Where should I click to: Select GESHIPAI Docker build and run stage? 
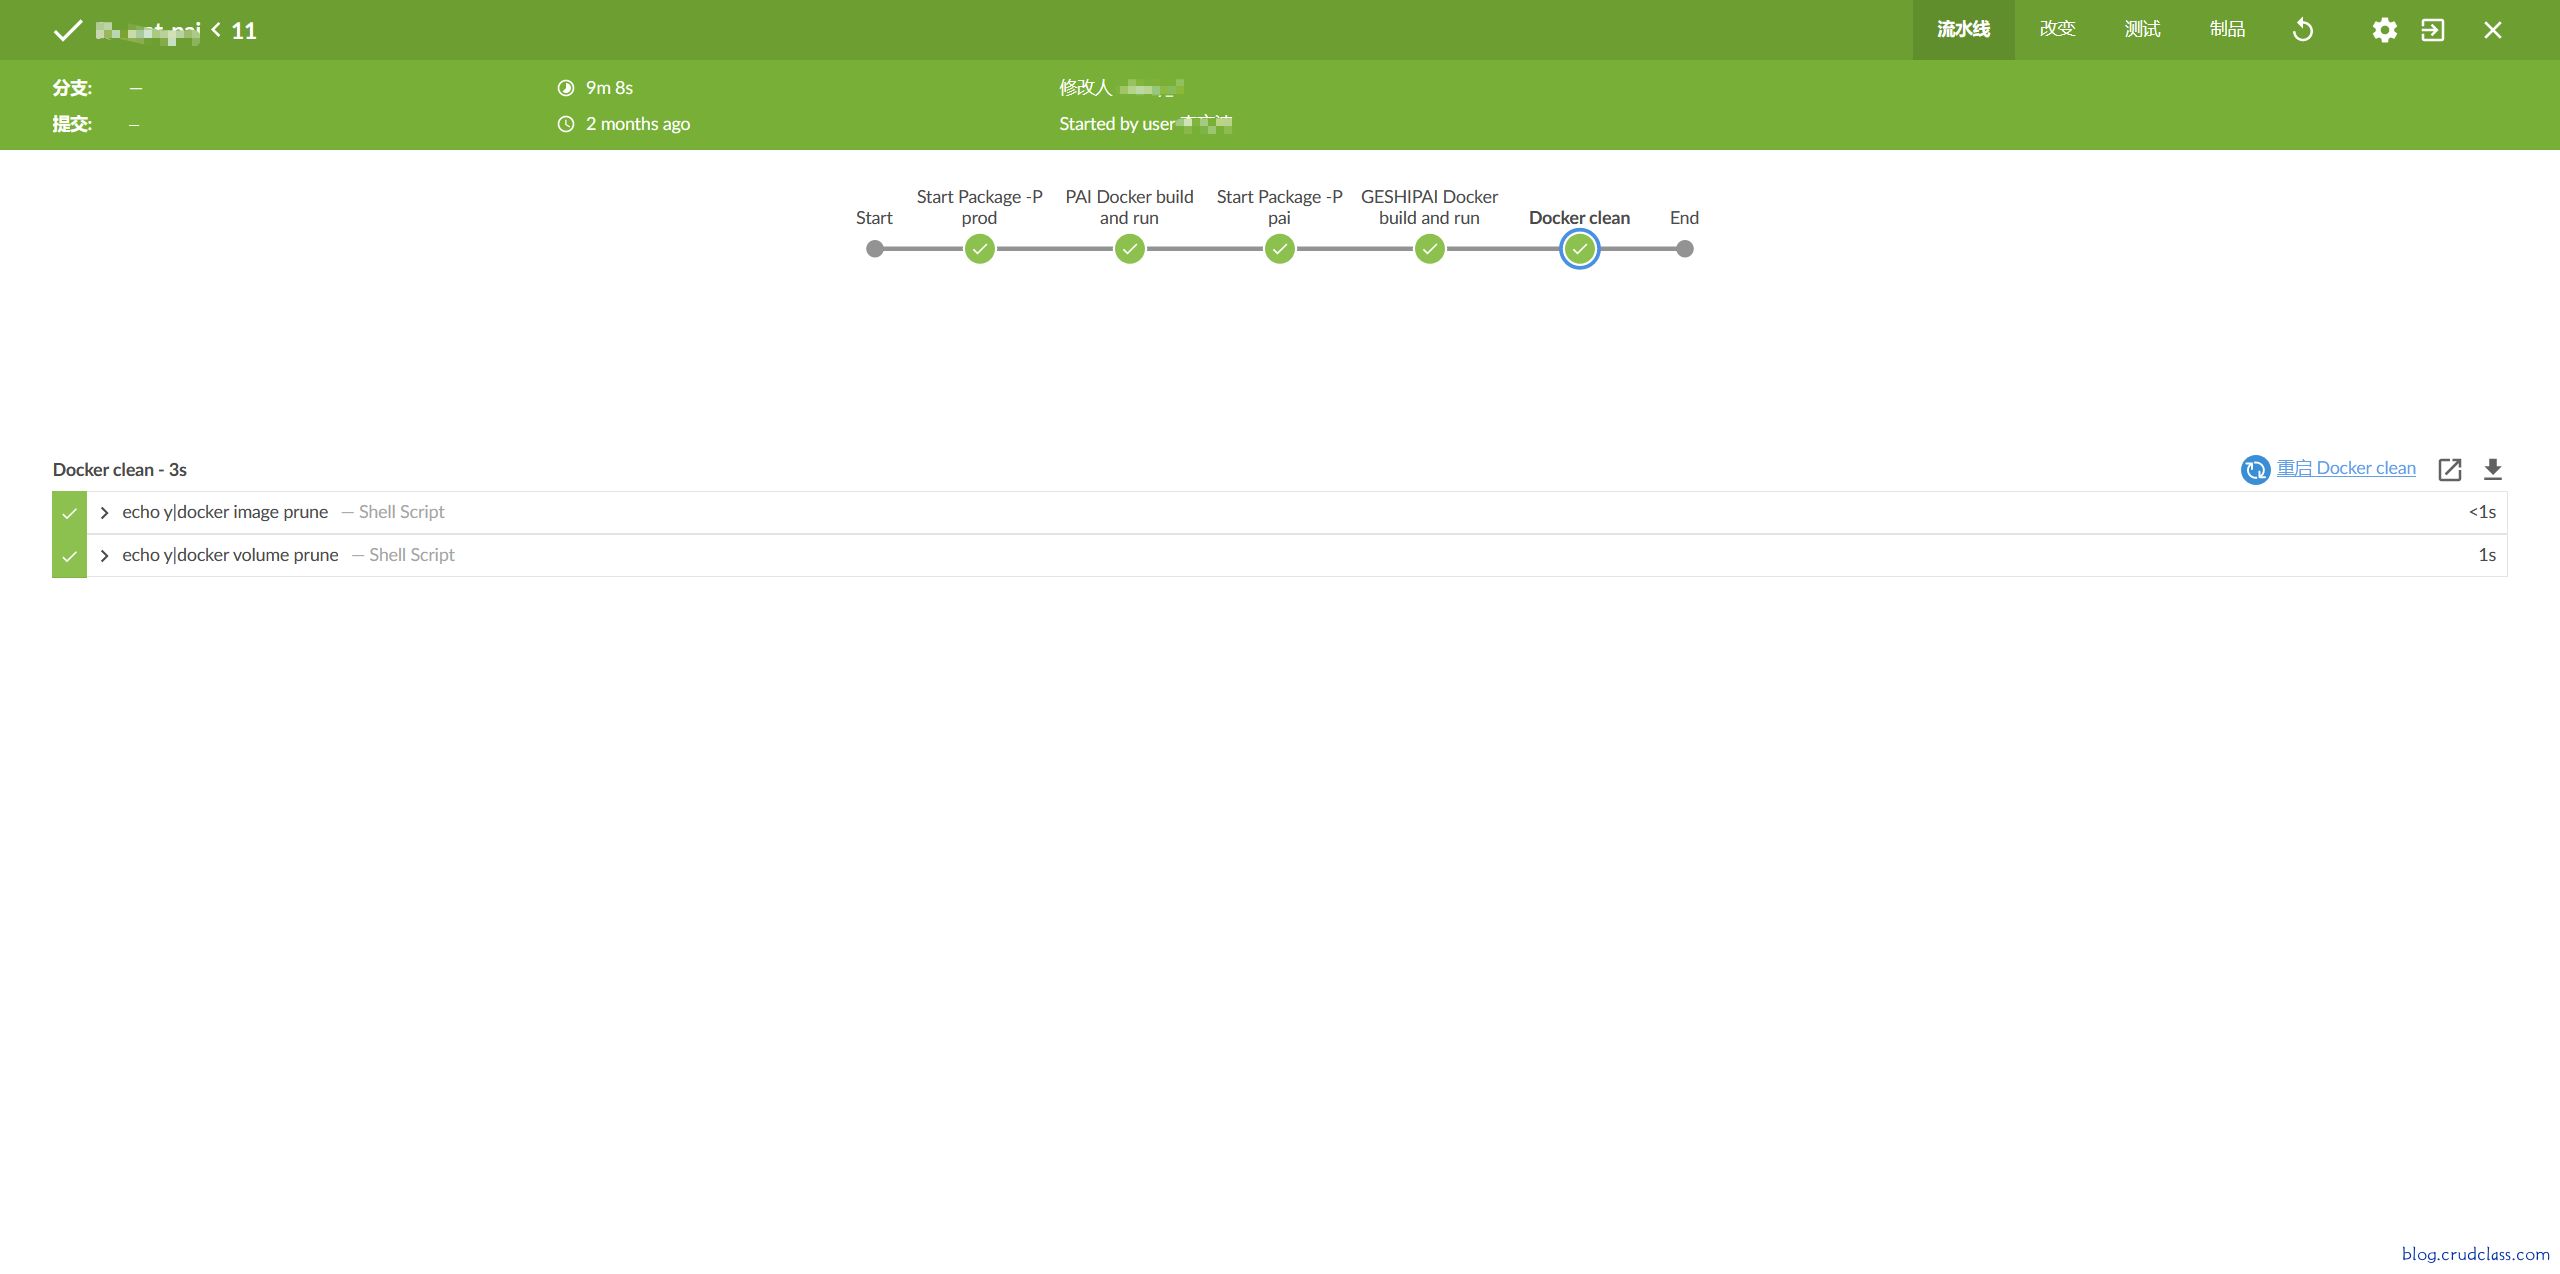(1429, 249)
